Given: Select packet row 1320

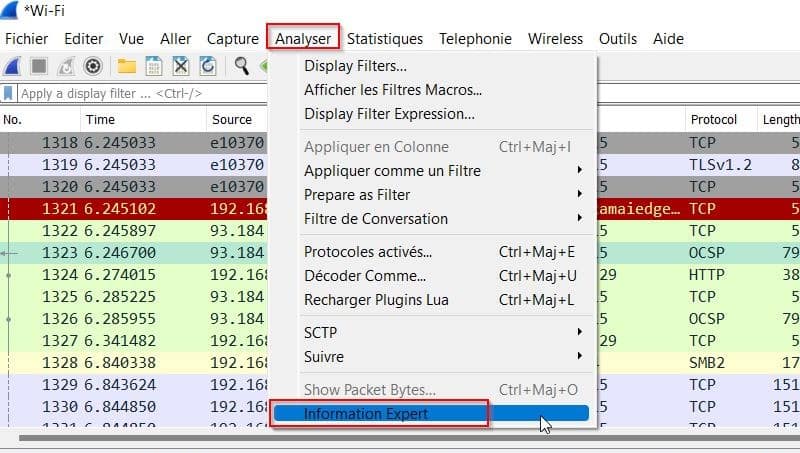Looking at the screenshot, I should 134,187.
